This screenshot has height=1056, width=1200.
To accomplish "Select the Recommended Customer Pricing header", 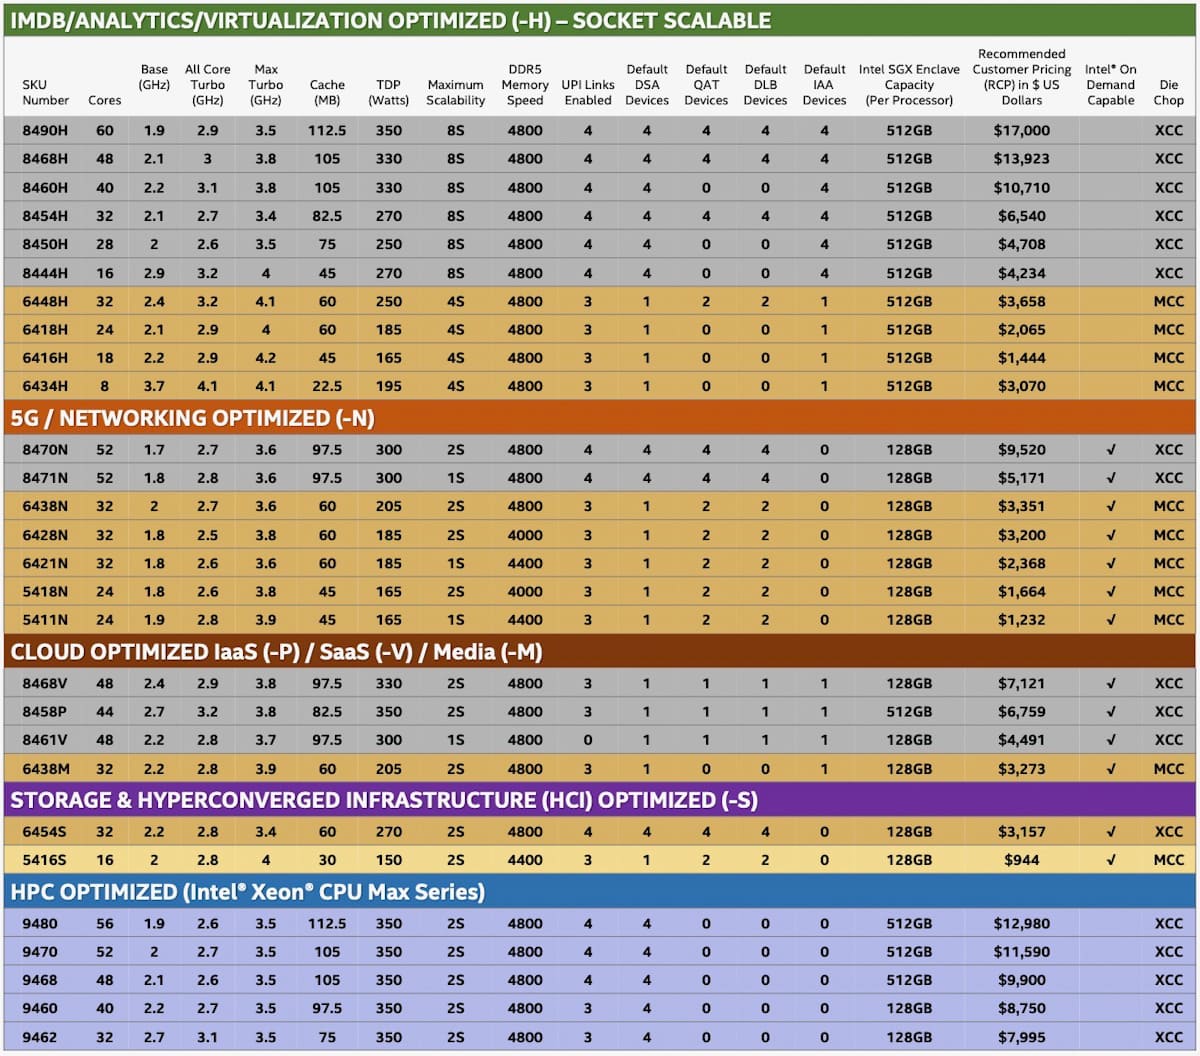I will pyautogui.click(x=1022, y=77).
